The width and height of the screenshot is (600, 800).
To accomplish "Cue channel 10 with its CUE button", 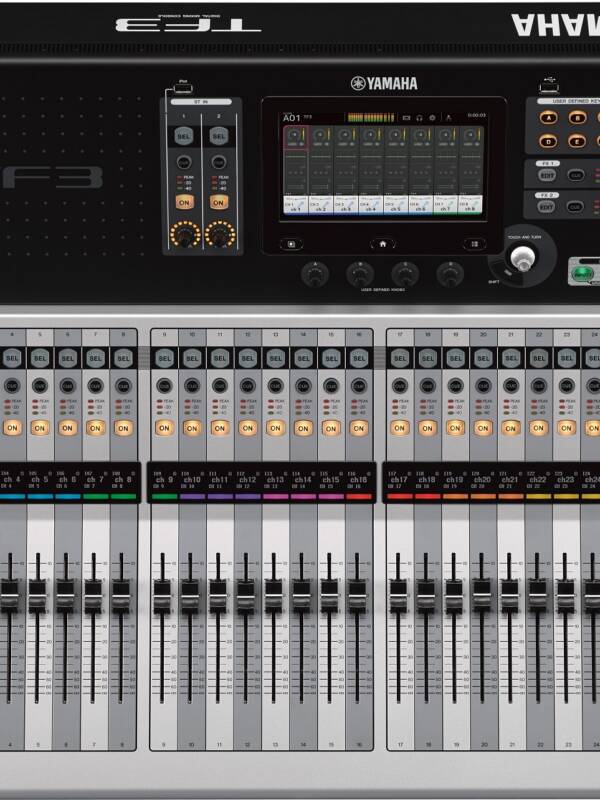I will coord(192,386).
